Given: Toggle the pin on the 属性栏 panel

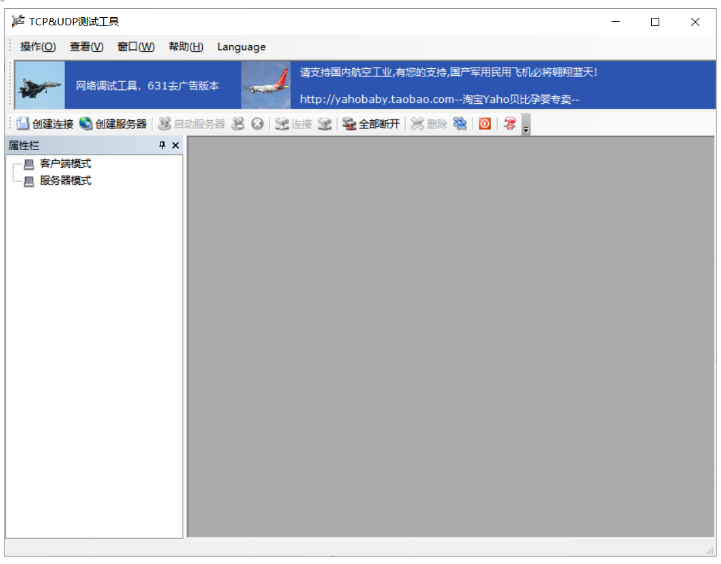Looking at the screenshot, I should click(x=162, y=146).
